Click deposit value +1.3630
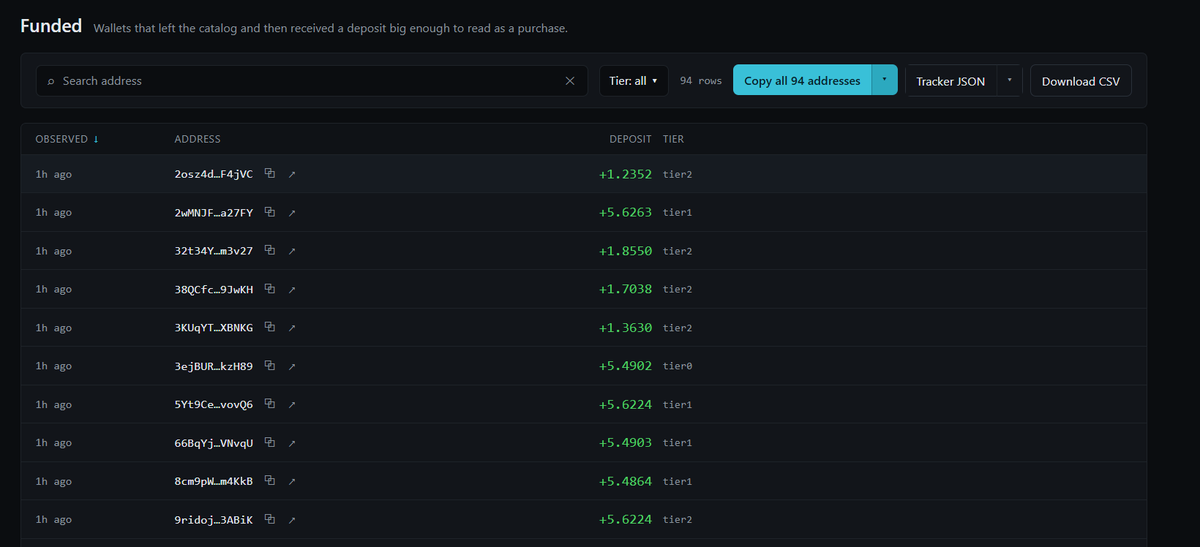This screenshot has height=547, width=1200. point(625,328)
